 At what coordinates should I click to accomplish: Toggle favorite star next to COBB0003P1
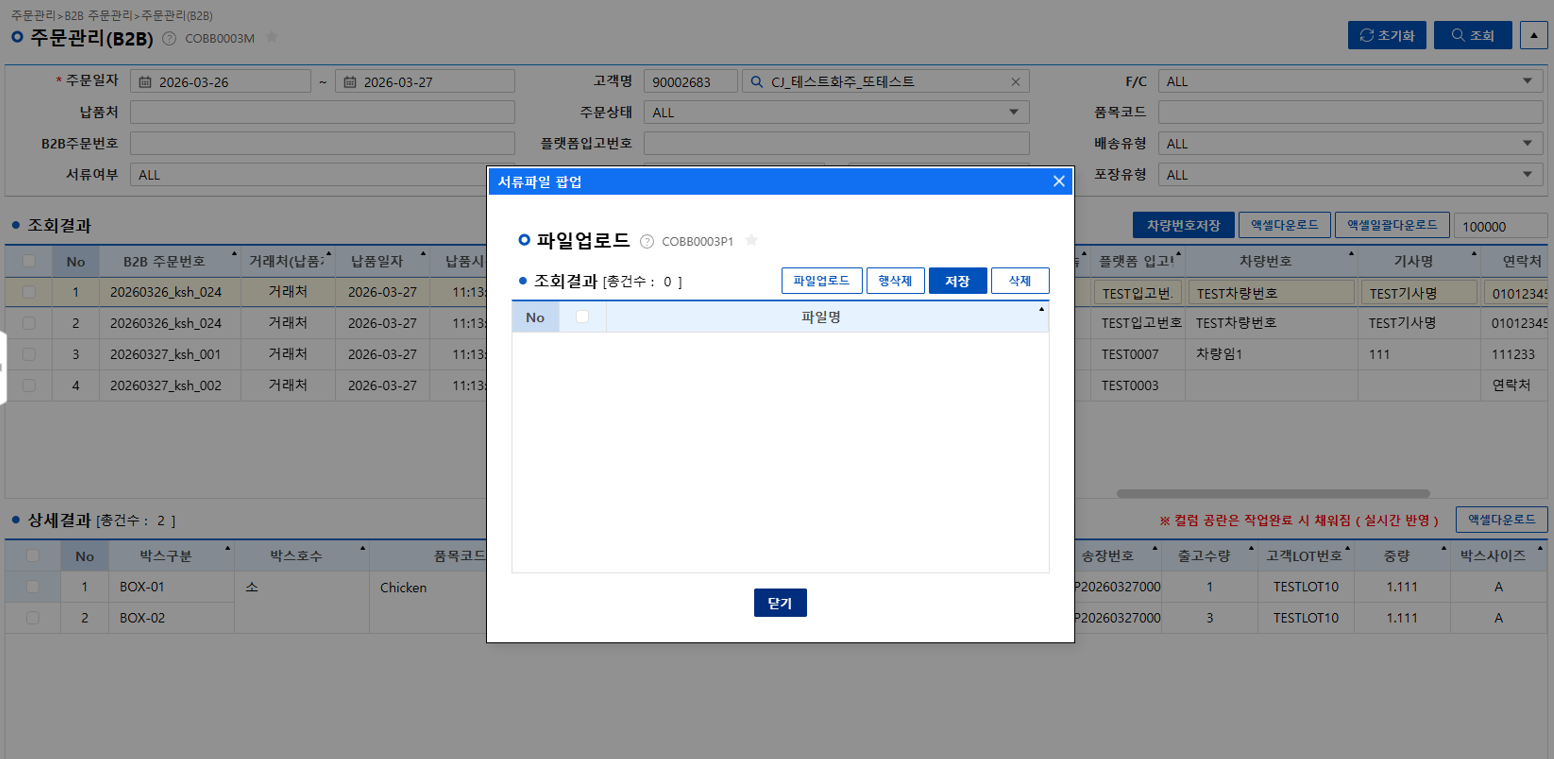751,240
